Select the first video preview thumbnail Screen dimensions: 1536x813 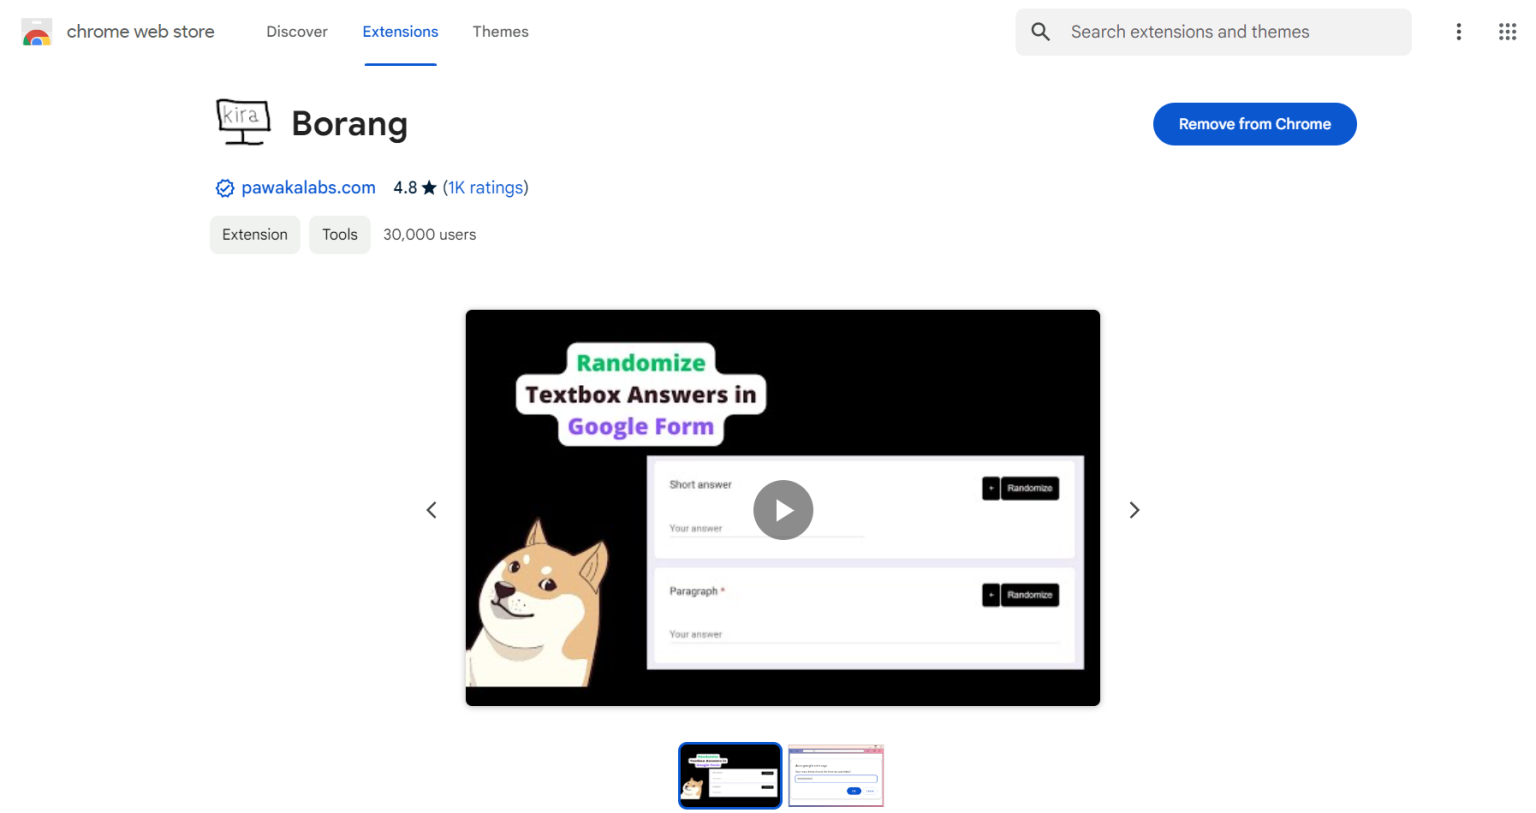point(730,775)
